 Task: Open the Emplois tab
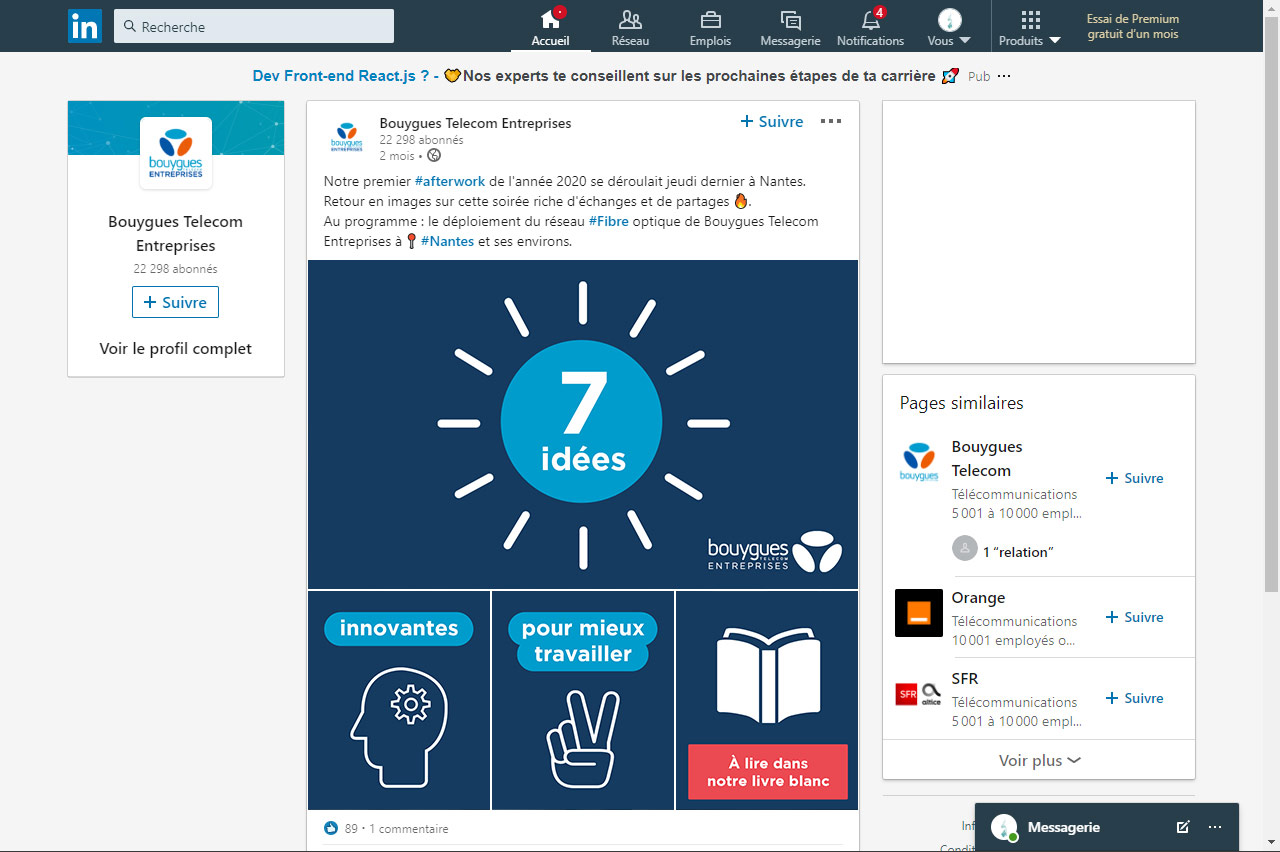710,27
